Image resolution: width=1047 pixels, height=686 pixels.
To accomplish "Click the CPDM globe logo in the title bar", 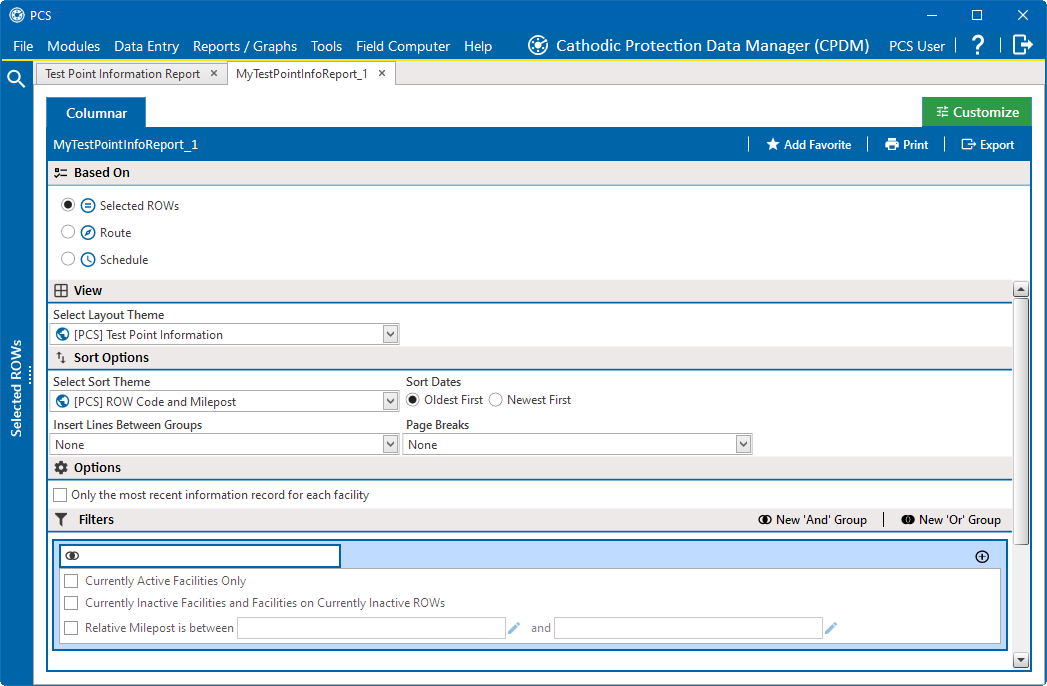I will pyautogui.click(x=537, y=44).
